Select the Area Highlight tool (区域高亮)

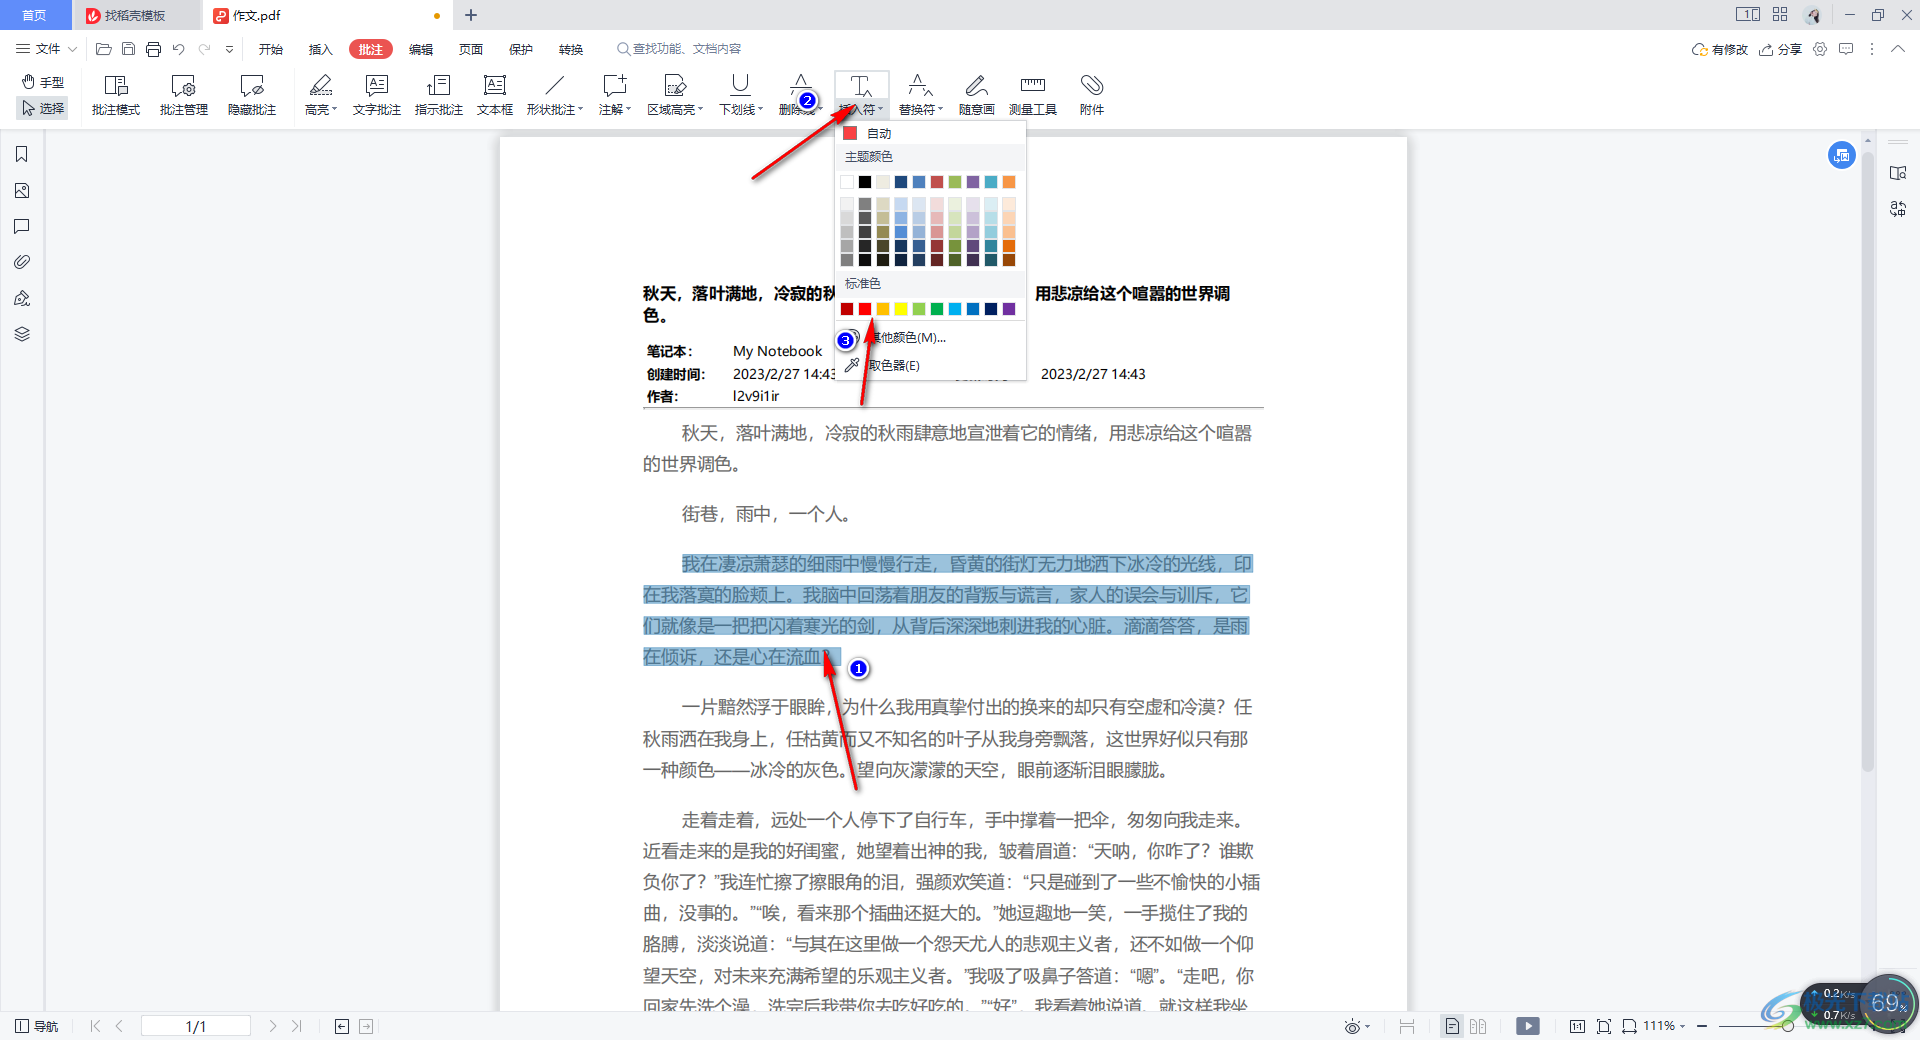point(675,86)
